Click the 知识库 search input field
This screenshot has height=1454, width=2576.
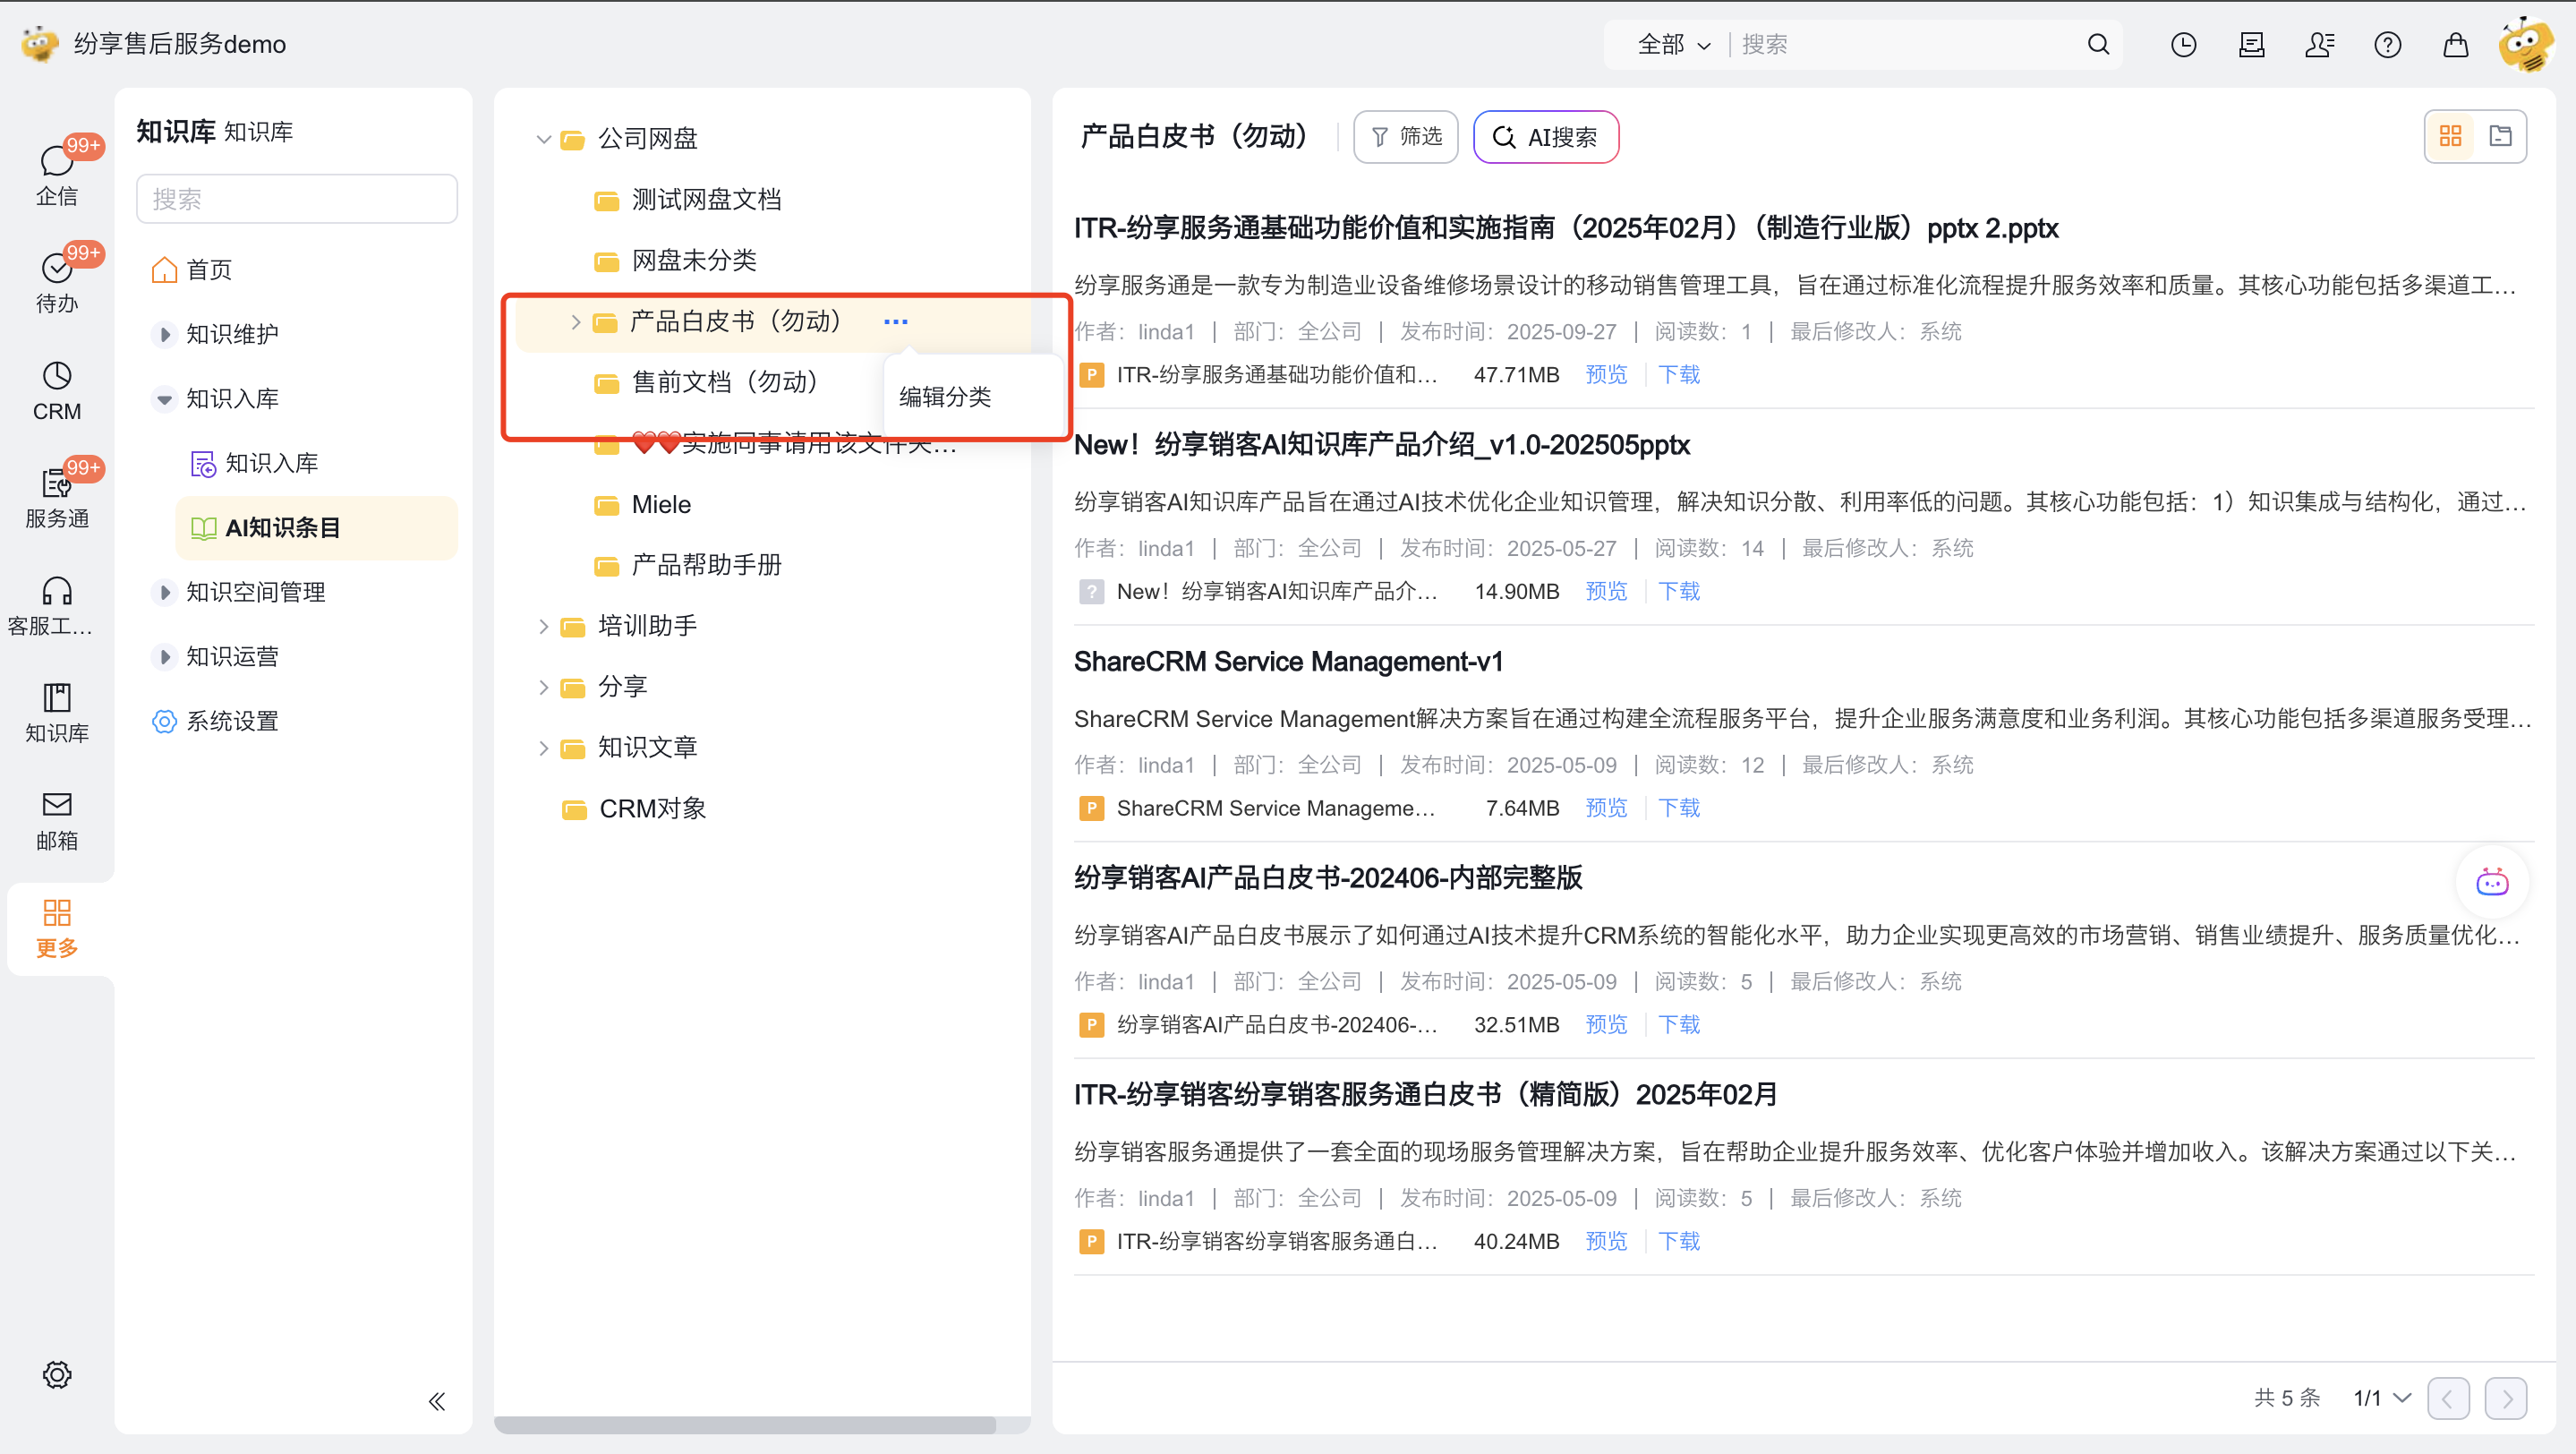point(296,199)
